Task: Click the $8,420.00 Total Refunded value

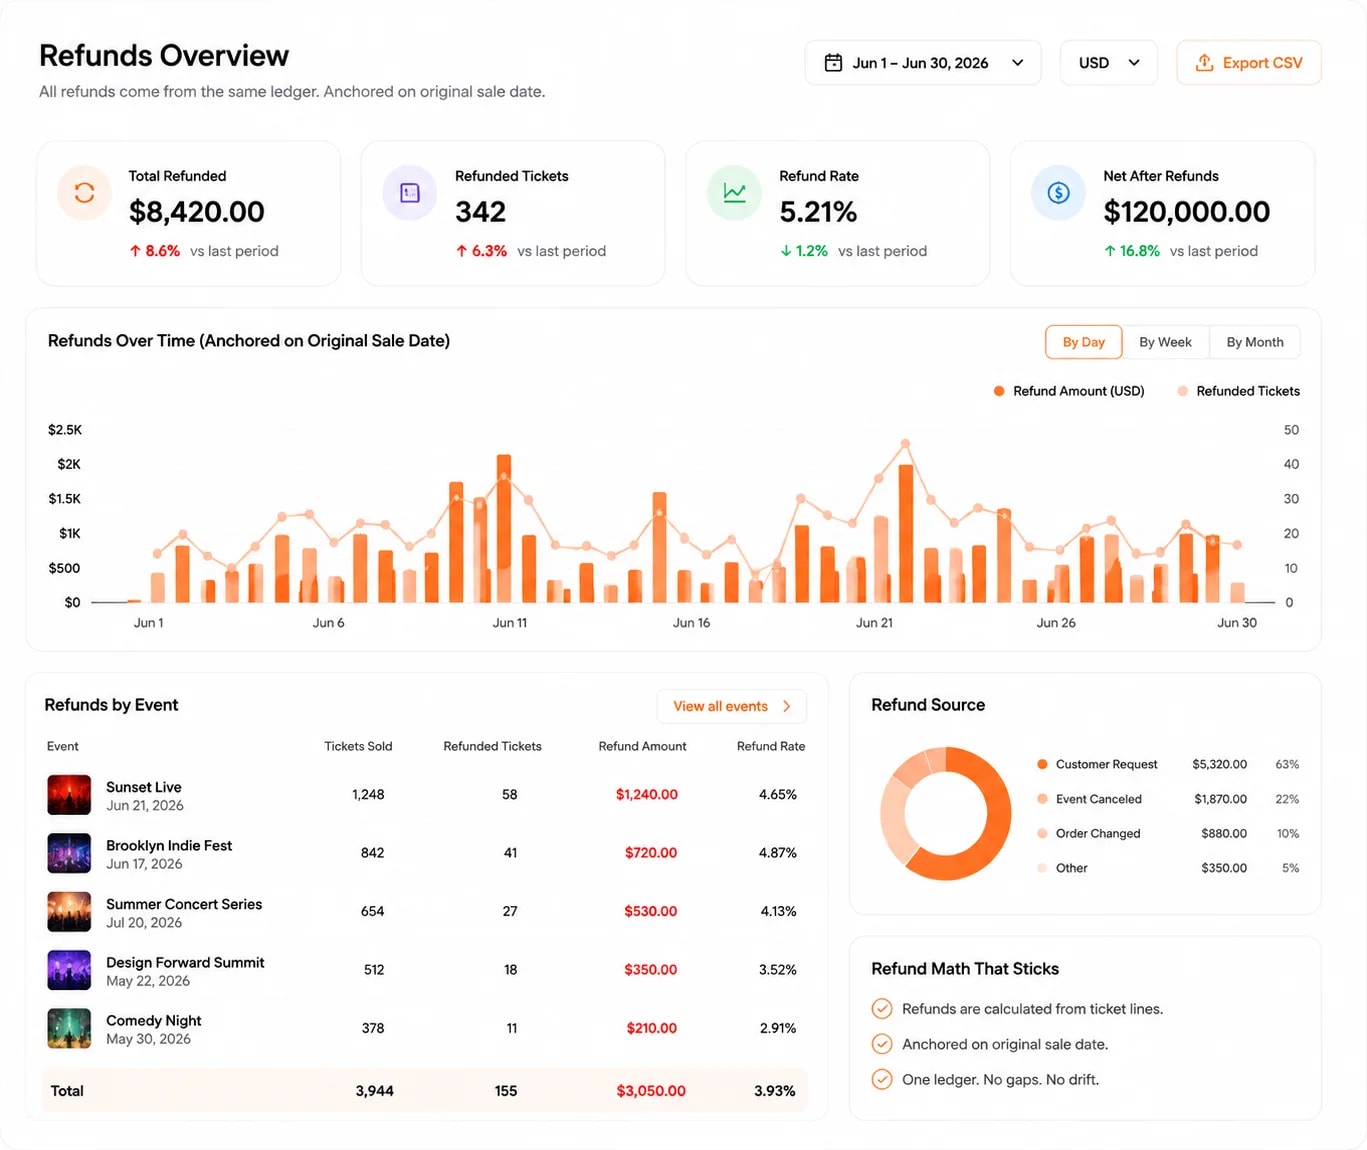Action: pos(197,212)
